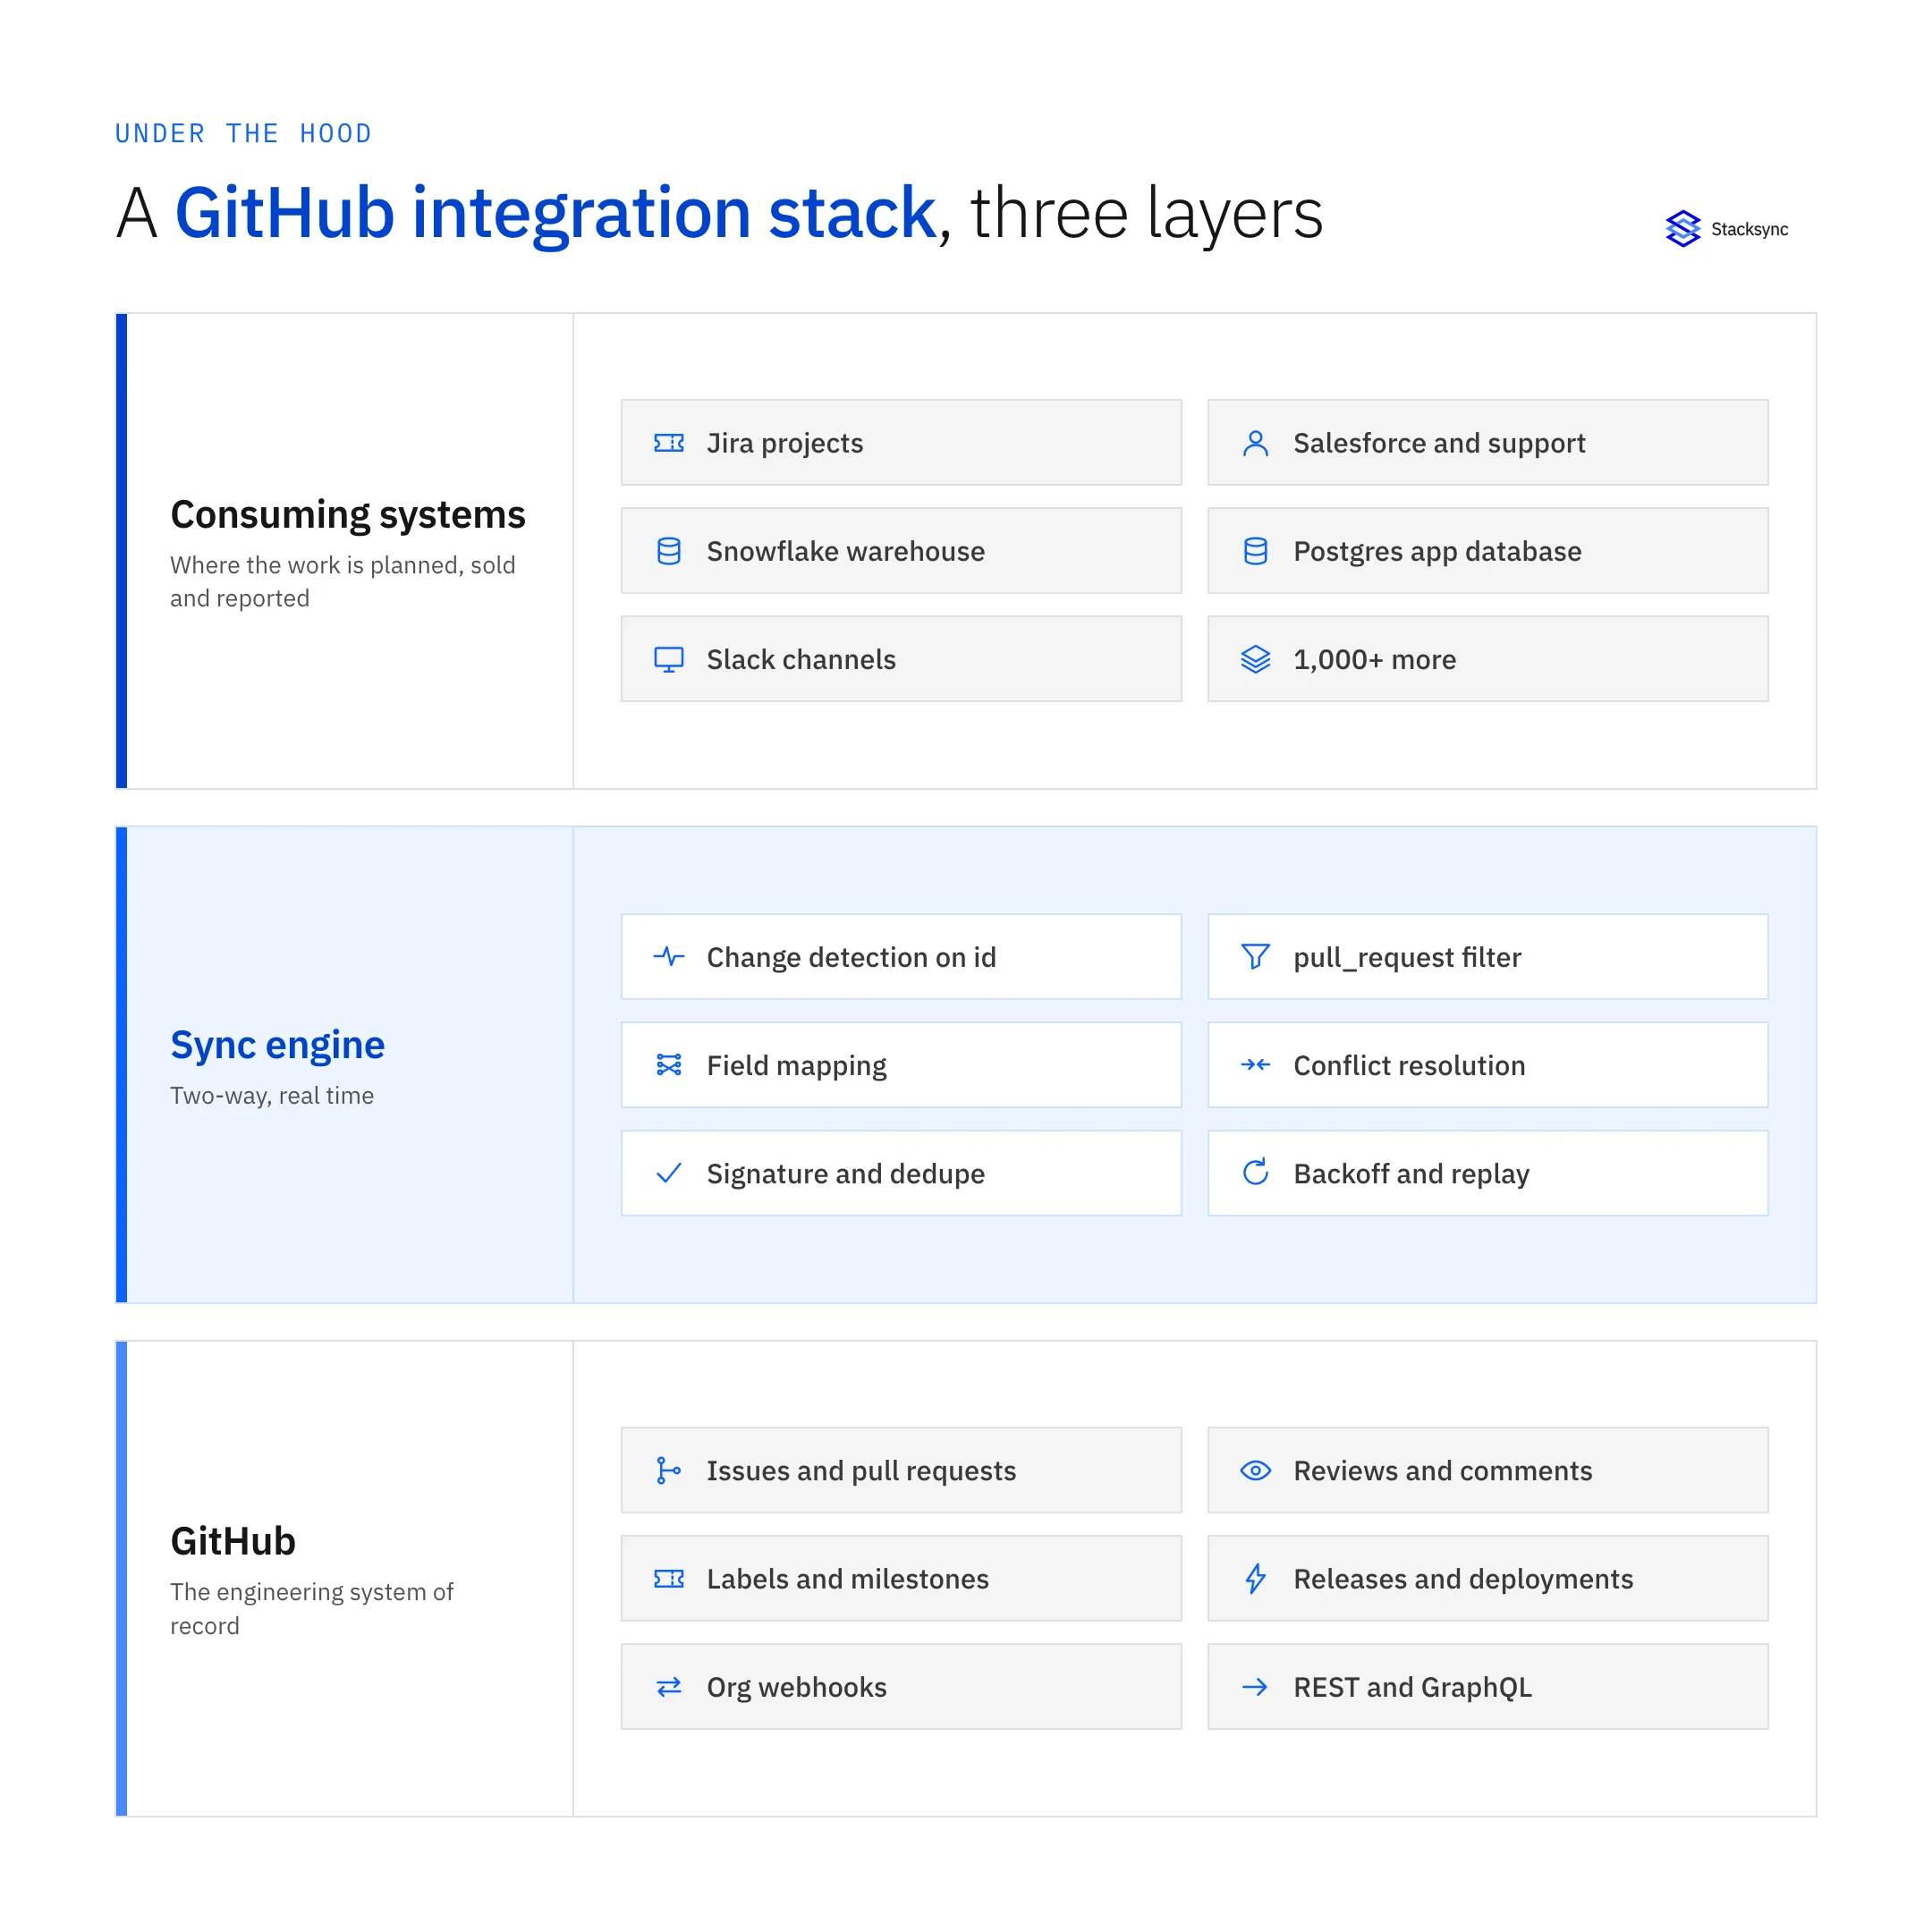Click the ticket icon beside Labels and milestones
The height and width of the screenshot is (1932, 1932).
pos(669,1579)
